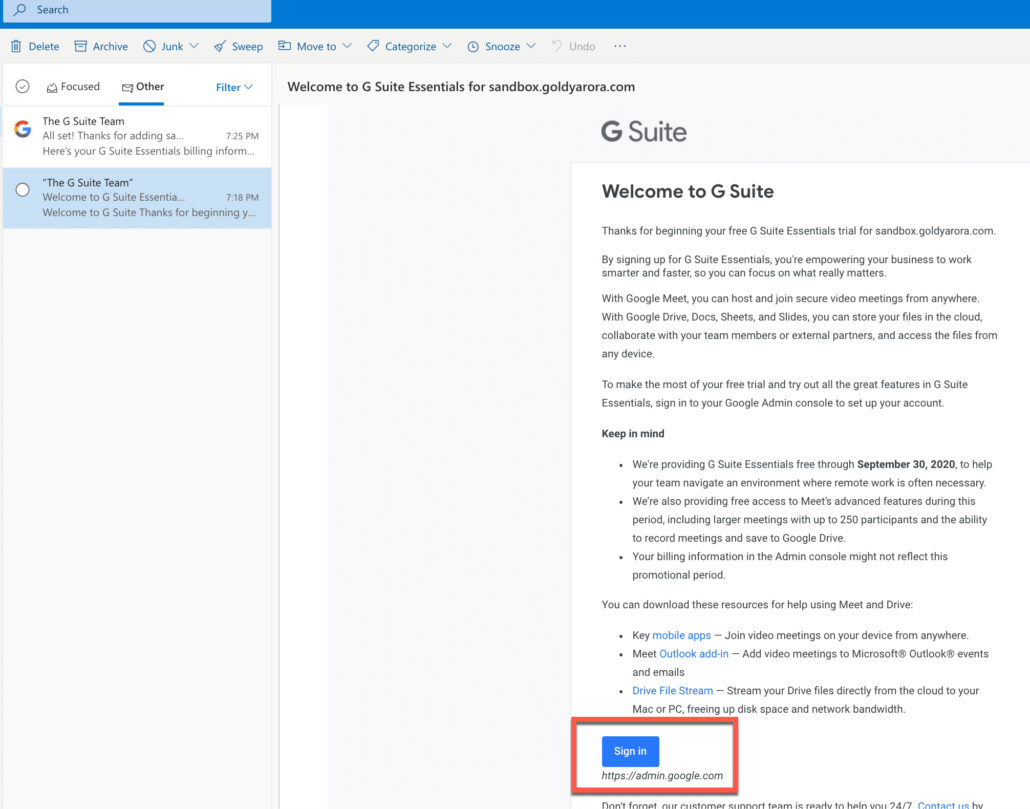1030x809 pixels.
Task: Switch to the Focused inbox tab
Action: pos(73,87)
